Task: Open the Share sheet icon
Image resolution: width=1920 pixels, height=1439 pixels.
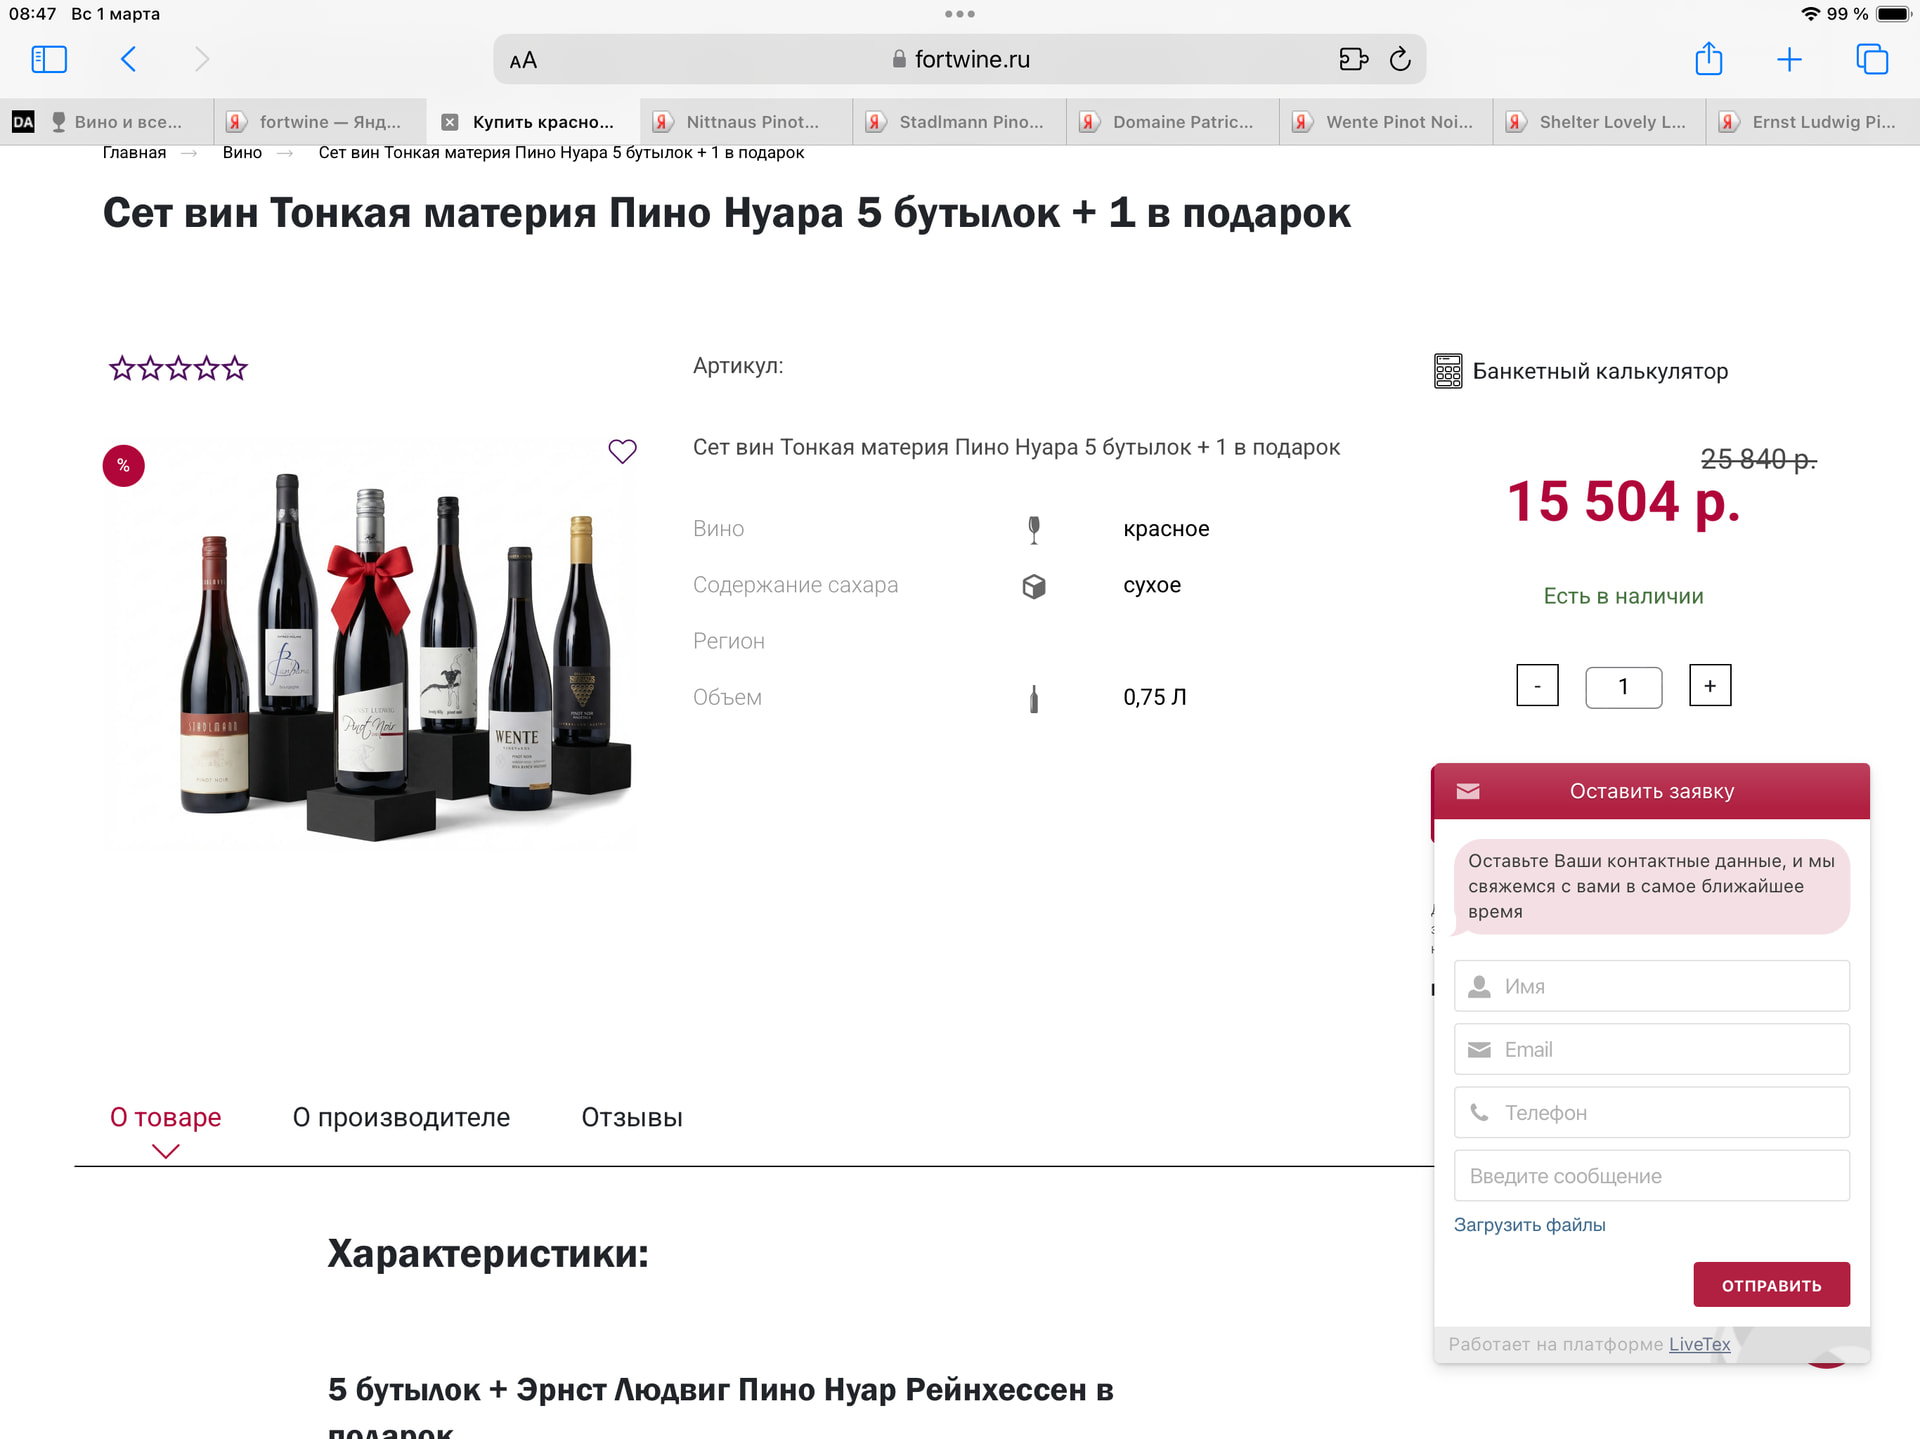Action: coord(1708,59)
